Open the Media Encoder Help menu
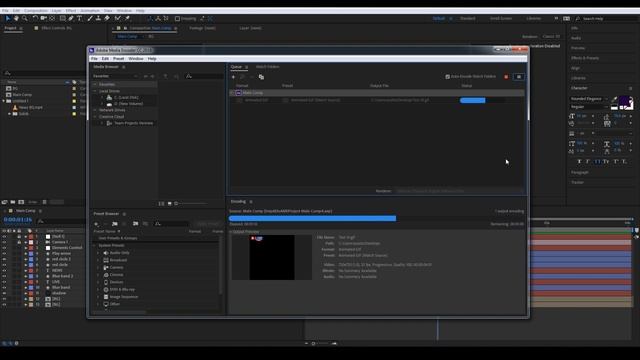 click(x=152, y=59)
